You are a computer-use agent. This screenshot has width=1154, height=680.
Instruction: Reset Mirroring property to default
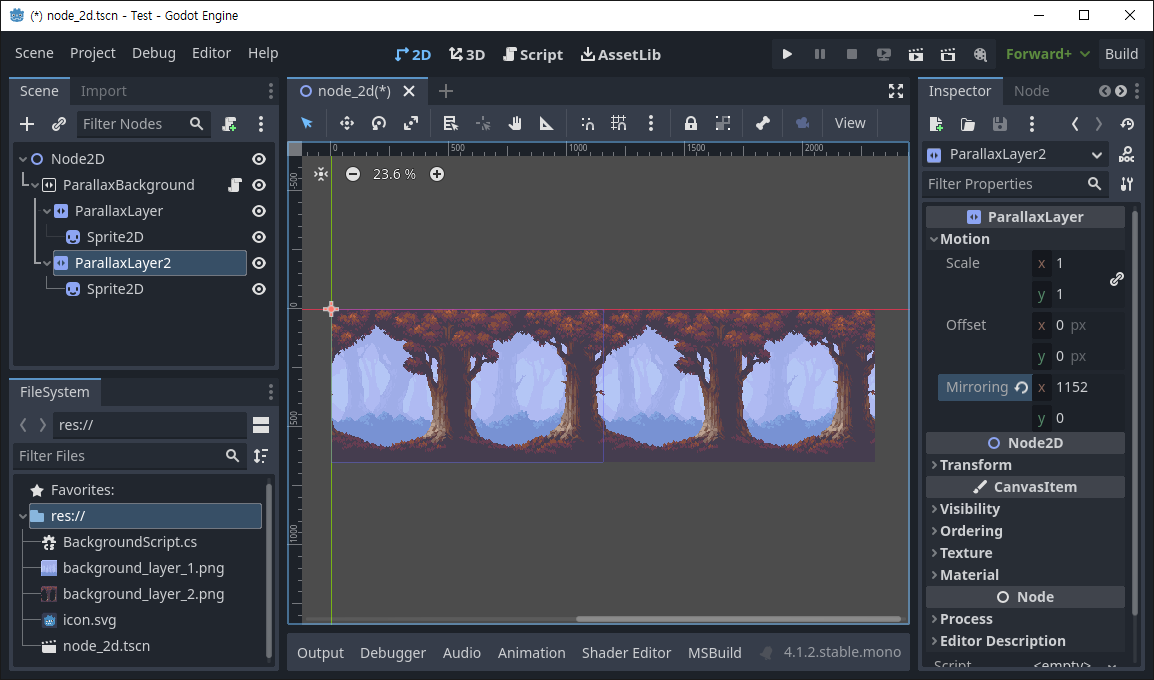[1021, 387]
